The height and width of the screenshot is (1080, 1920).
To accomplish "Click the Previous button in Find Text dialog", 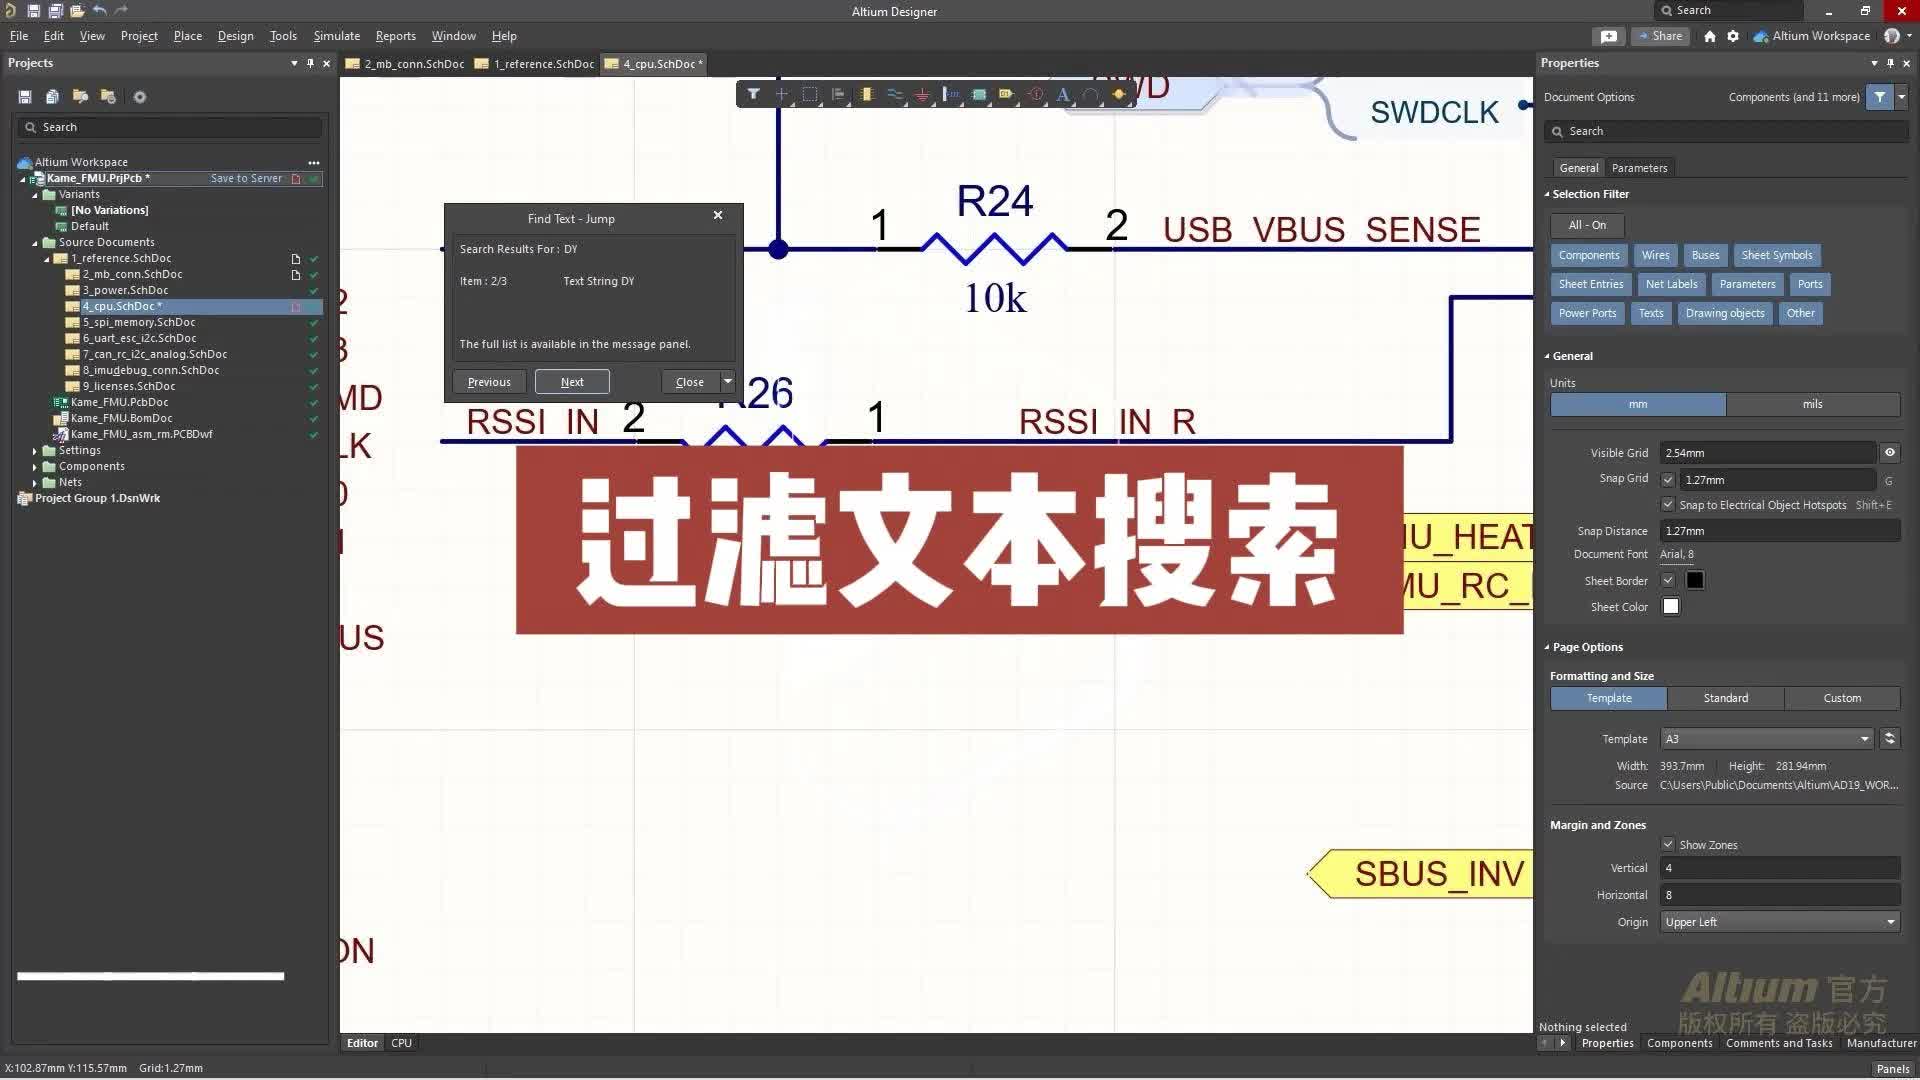I will pos(488,381).
